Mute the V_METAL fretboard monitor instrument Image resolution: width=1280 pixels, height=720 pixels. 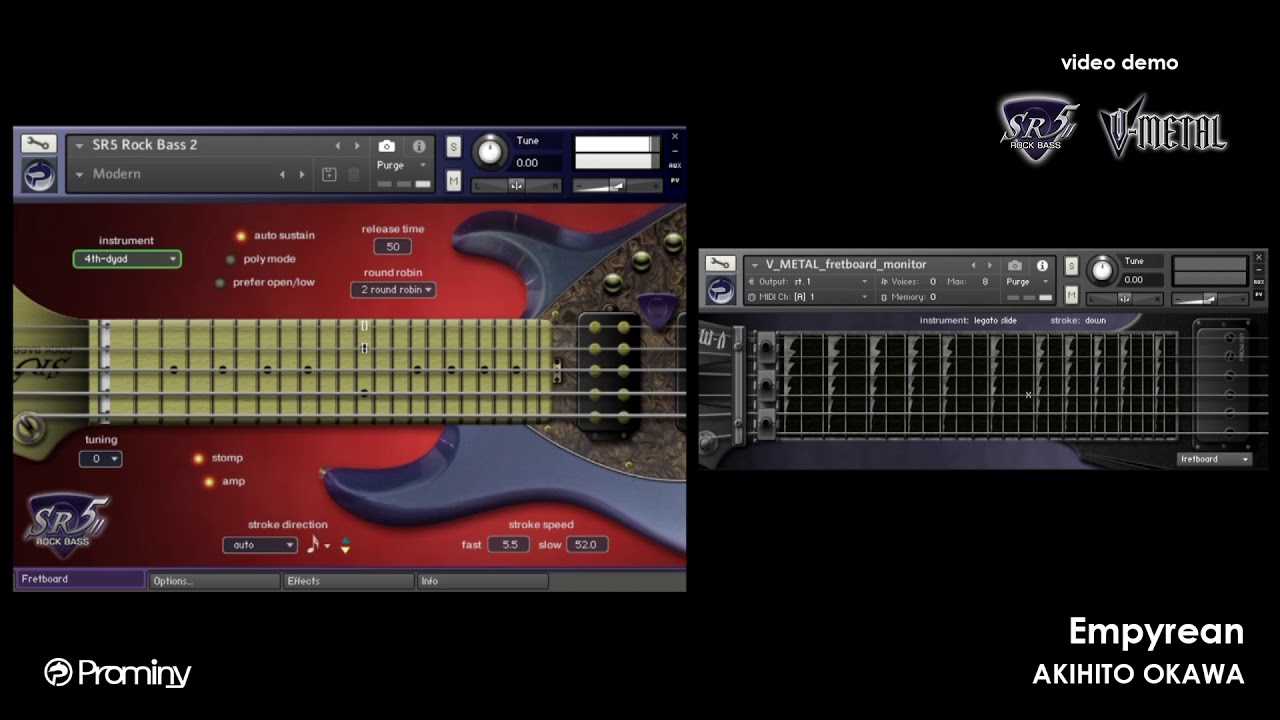click(x=1071, y=295)
